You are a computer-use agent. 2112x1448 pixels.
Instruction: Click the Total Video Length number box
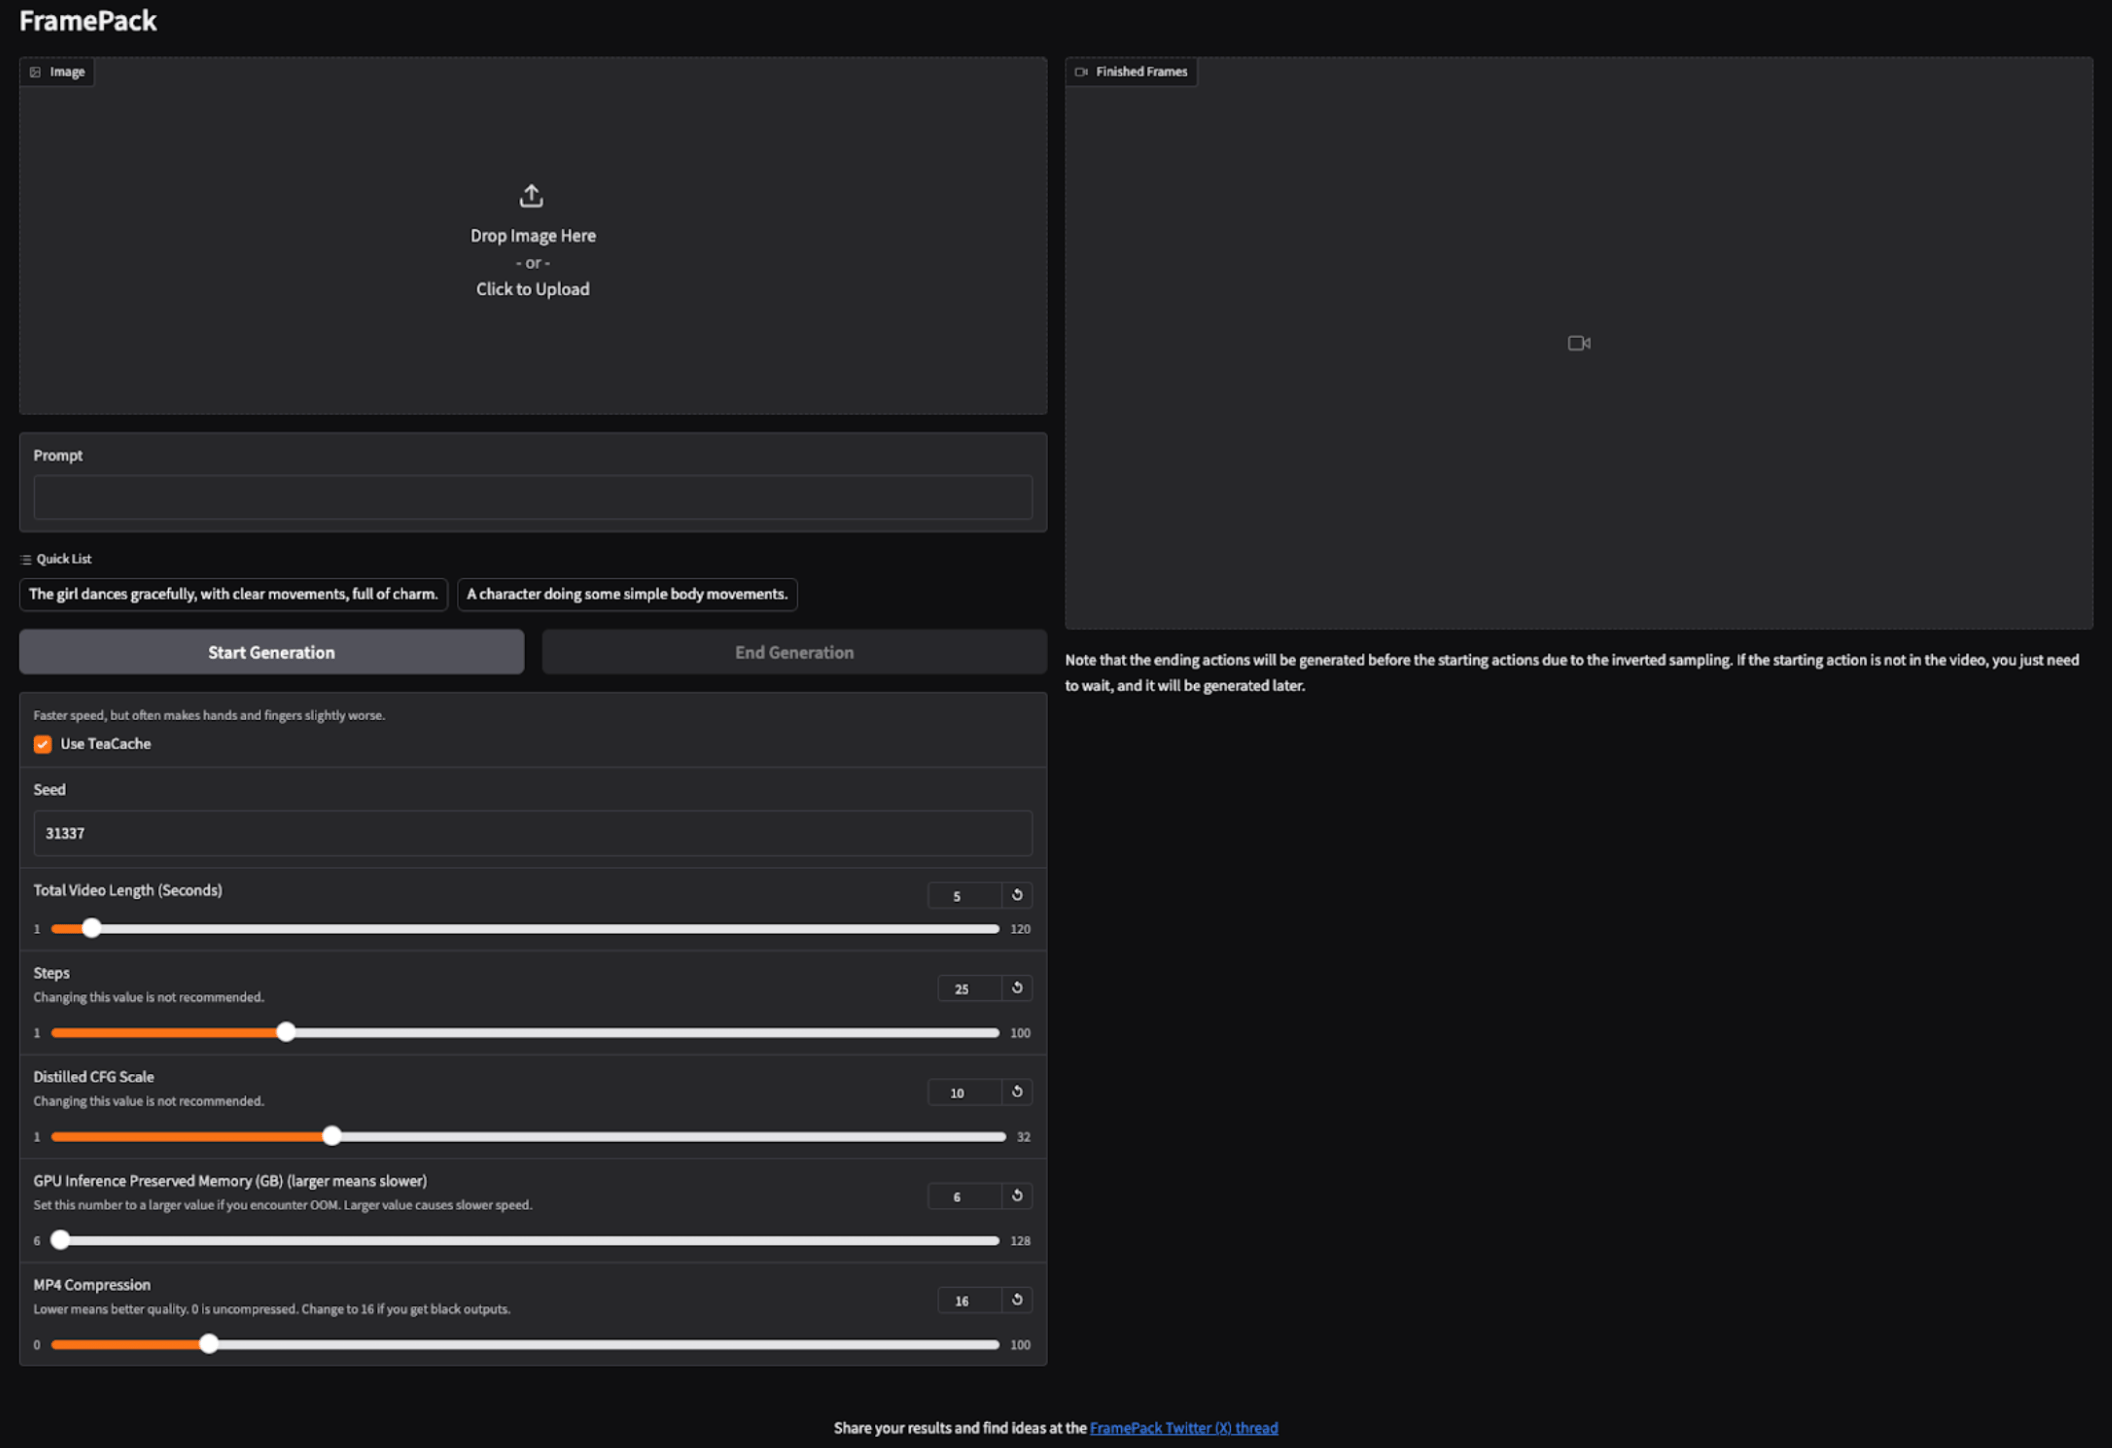(964, 896)
